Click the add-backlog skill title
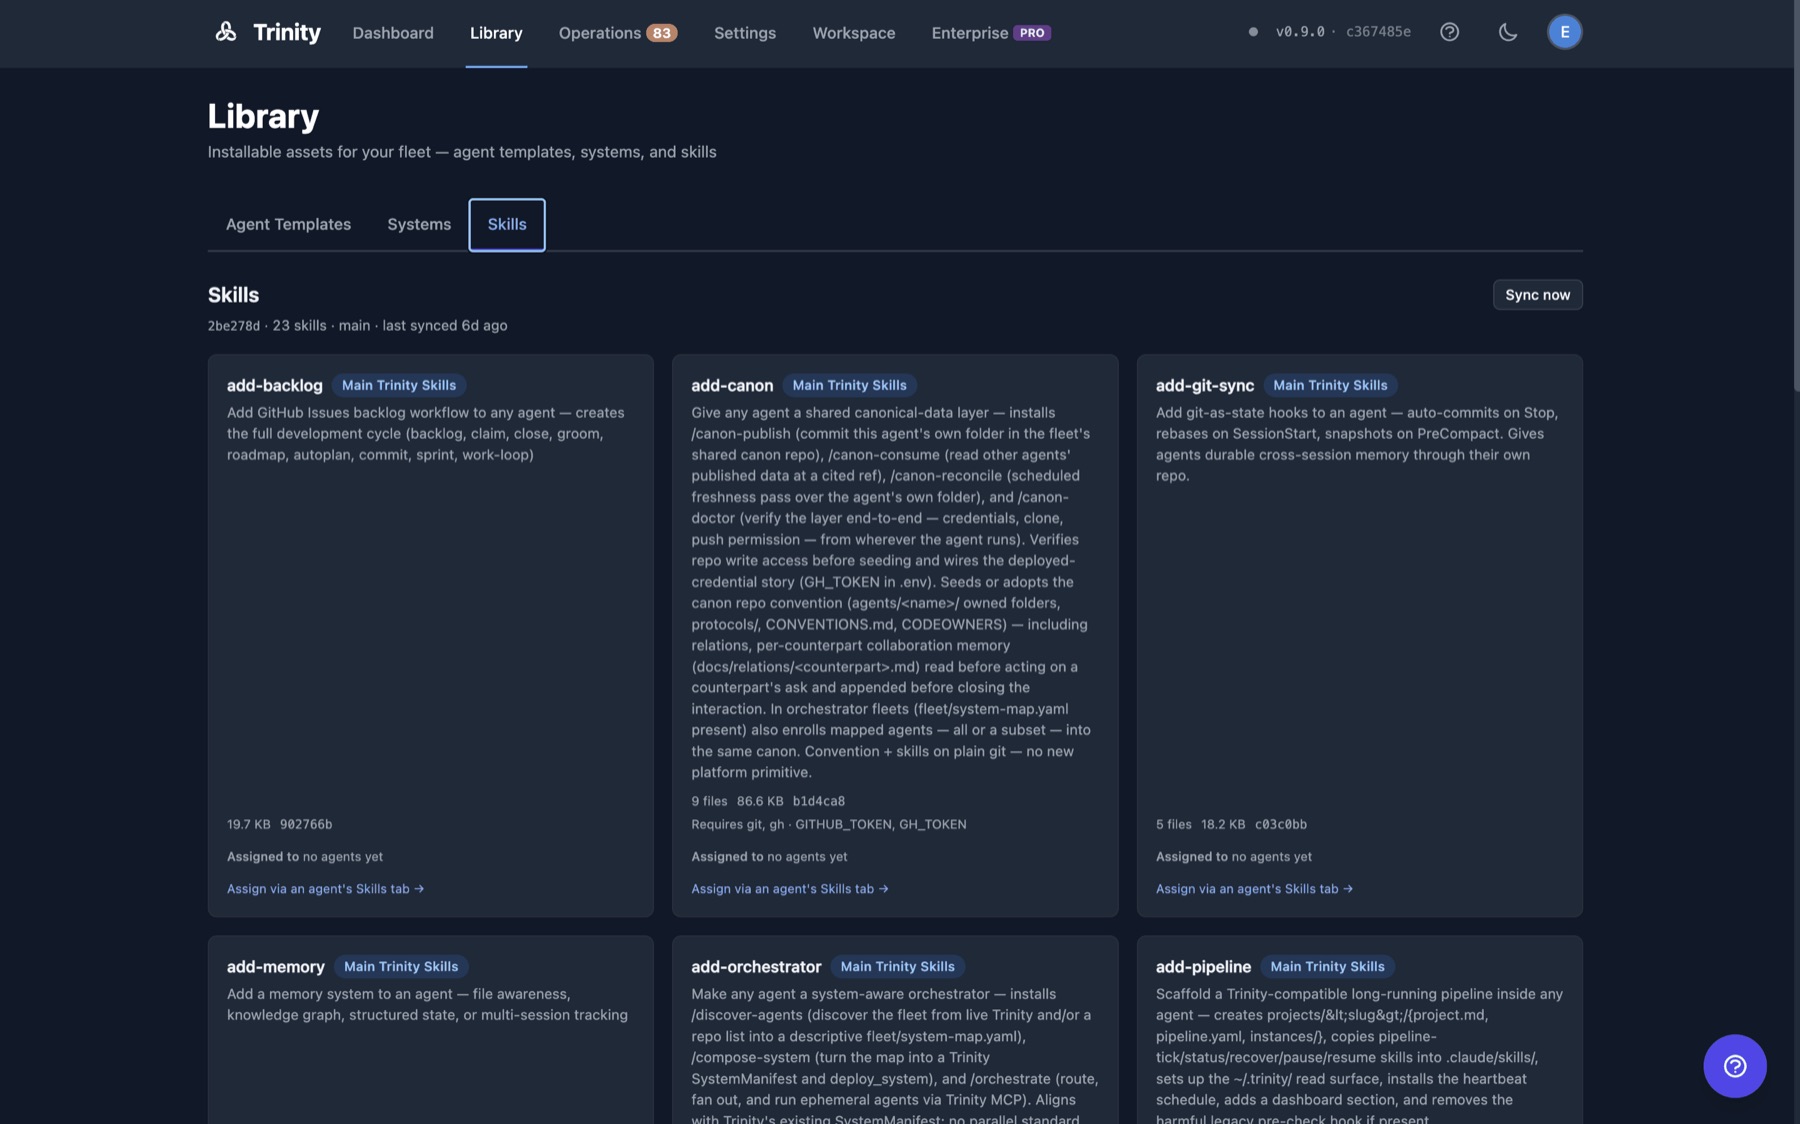Image resolution: width=1800 pixels, height=1124 pixels. click(275, 386)
